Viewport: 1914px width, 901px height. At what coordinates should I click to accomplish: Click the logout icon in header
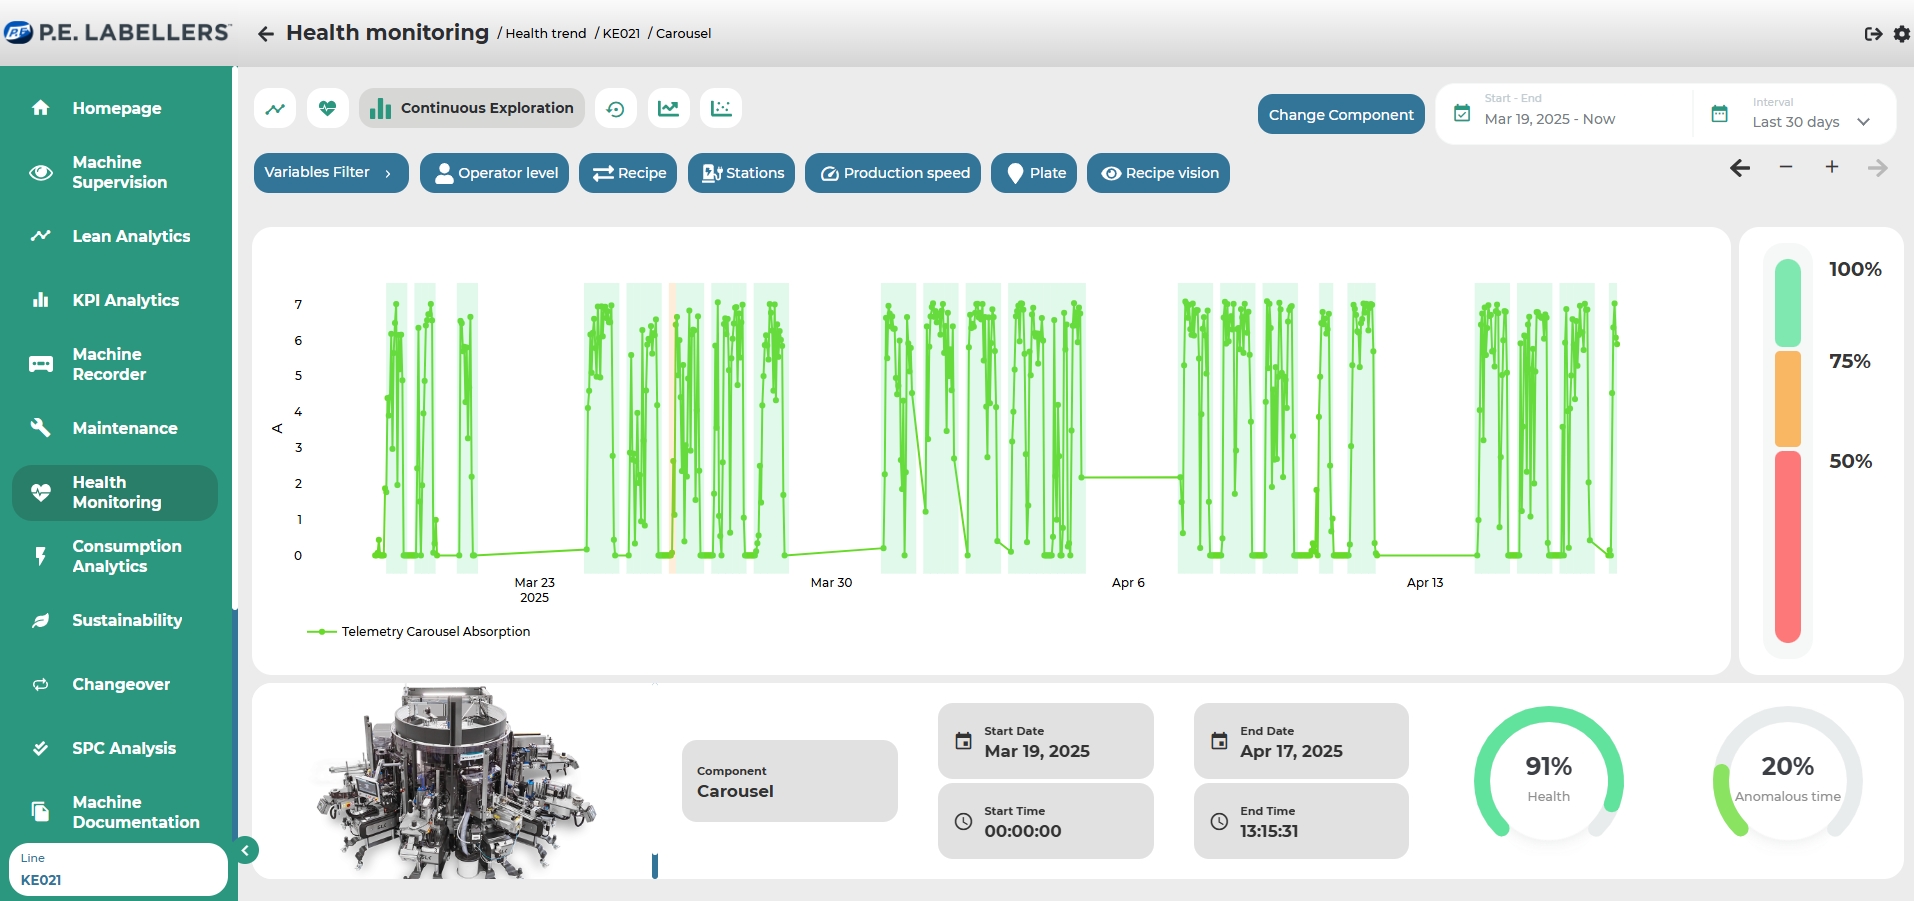(1873, 34)
